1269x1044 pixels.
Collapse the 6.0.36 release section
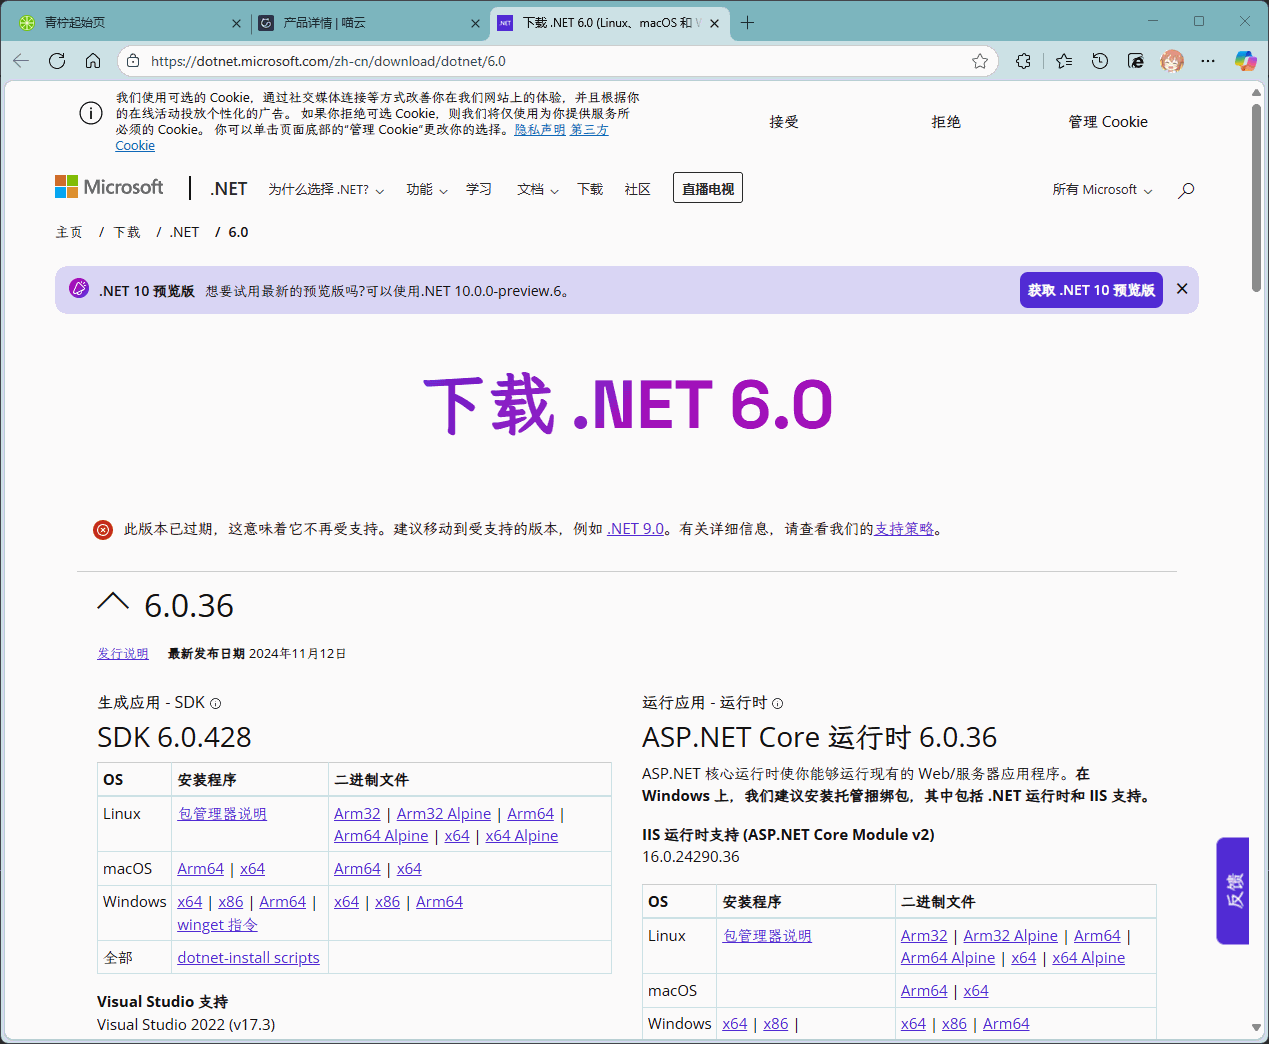coord(113,602)
